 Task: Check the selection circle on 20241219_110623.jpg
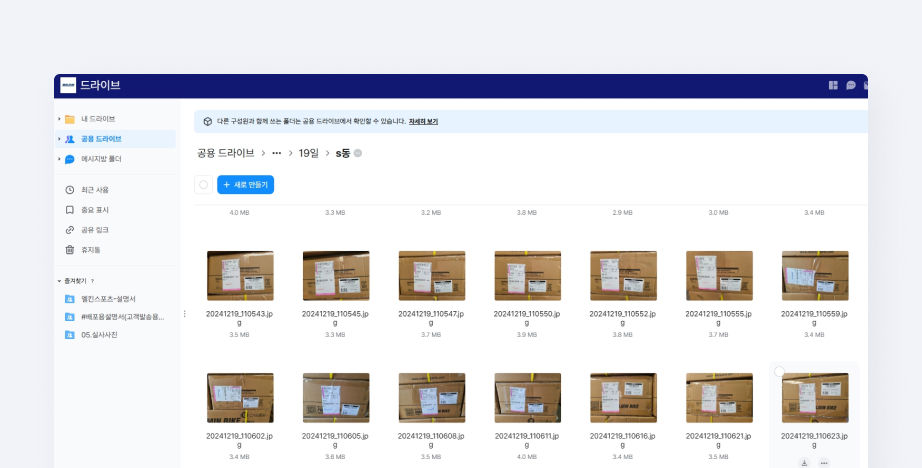coord(780,372)
